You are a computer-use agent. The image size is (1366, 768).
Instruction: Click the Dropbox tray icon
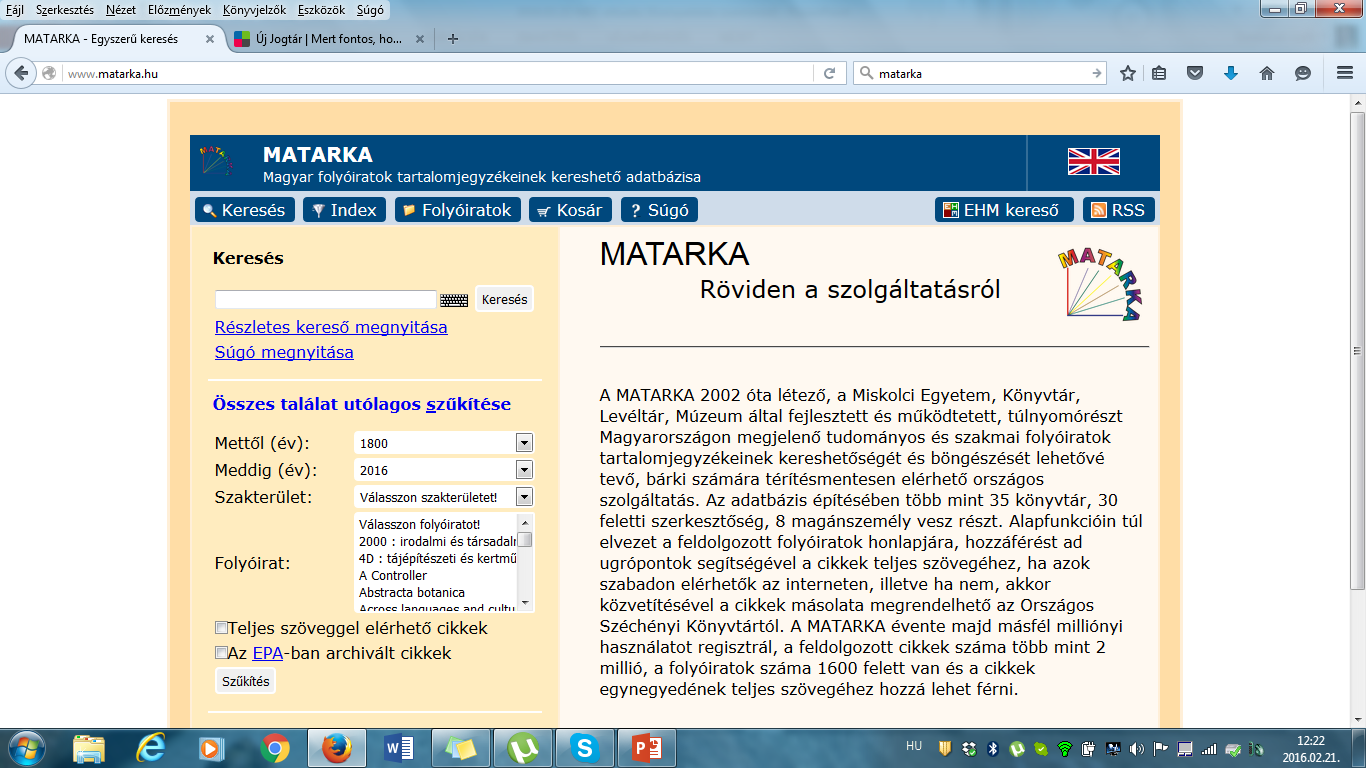click(969, 748)
